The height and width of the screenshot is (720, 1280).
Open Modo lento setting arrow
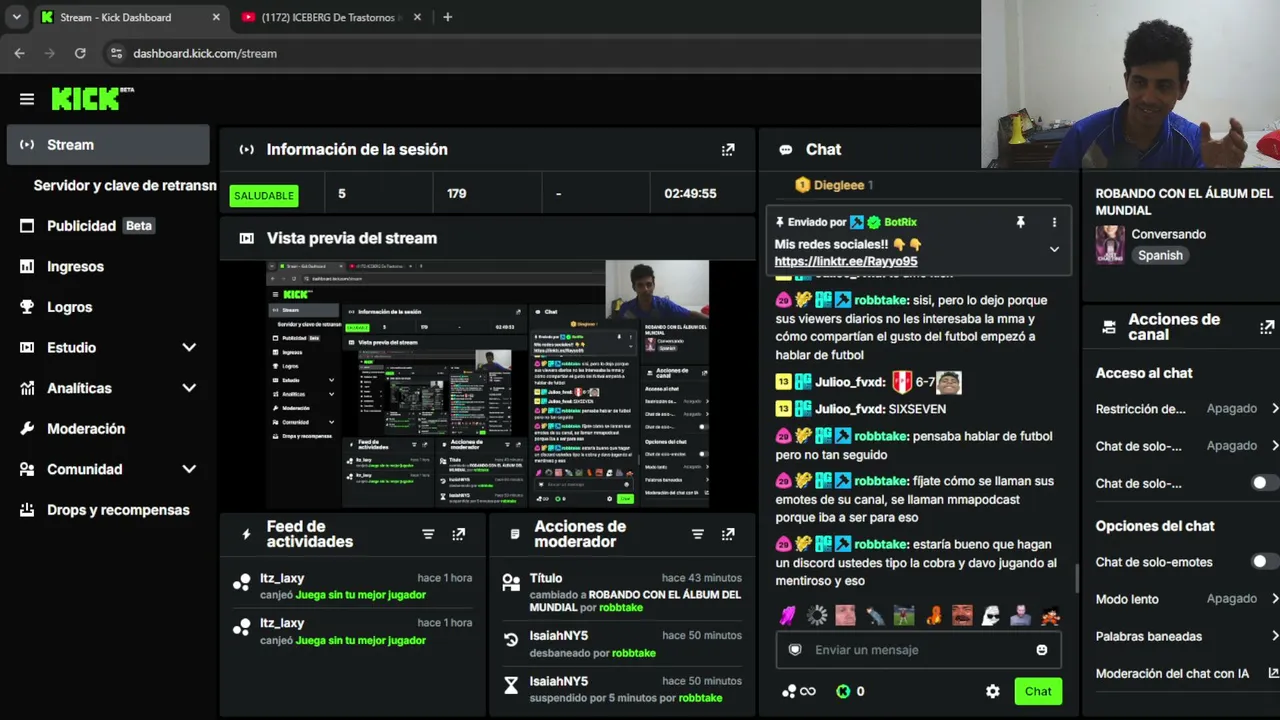(x=1275, y=598)
